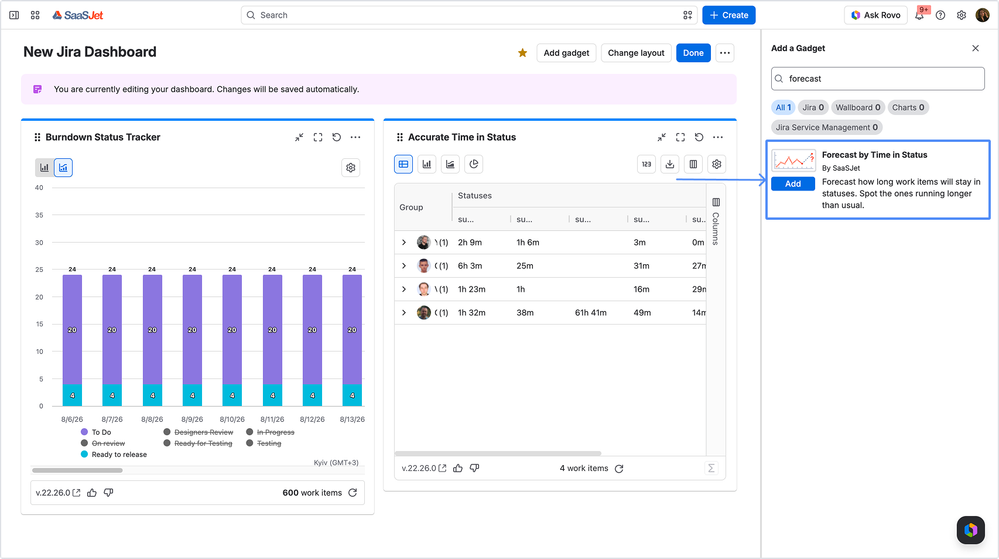Toggle the sidebar collapse icon
The image size is (999, 559).
pos(14,15)
